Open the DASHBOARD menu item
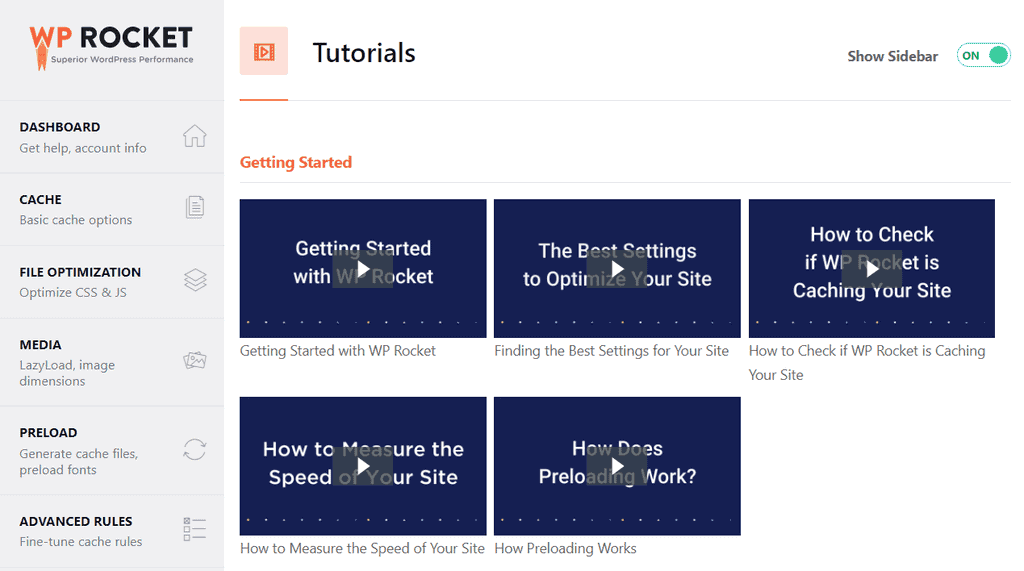 [112, 137]
